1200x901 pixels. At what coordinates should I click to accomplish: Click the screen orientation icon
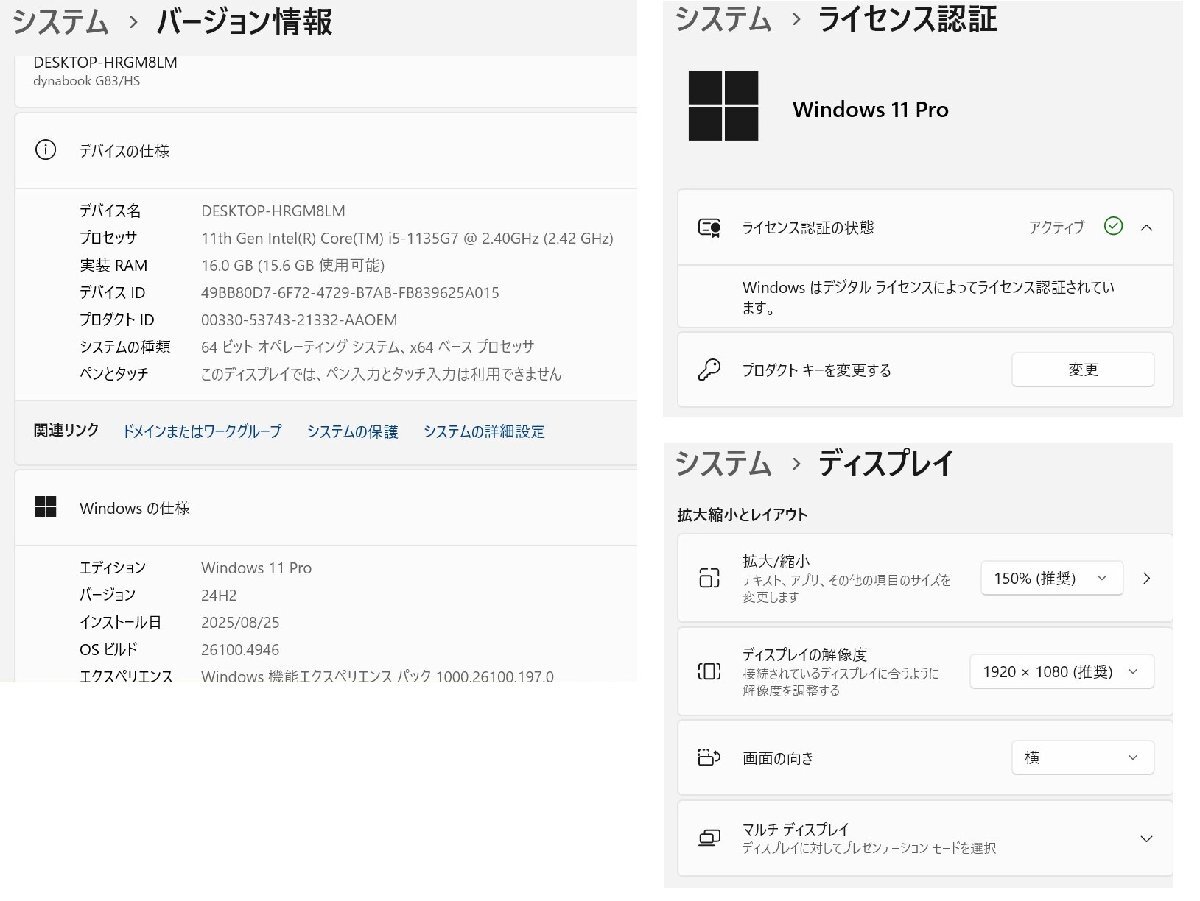(709, 757)
